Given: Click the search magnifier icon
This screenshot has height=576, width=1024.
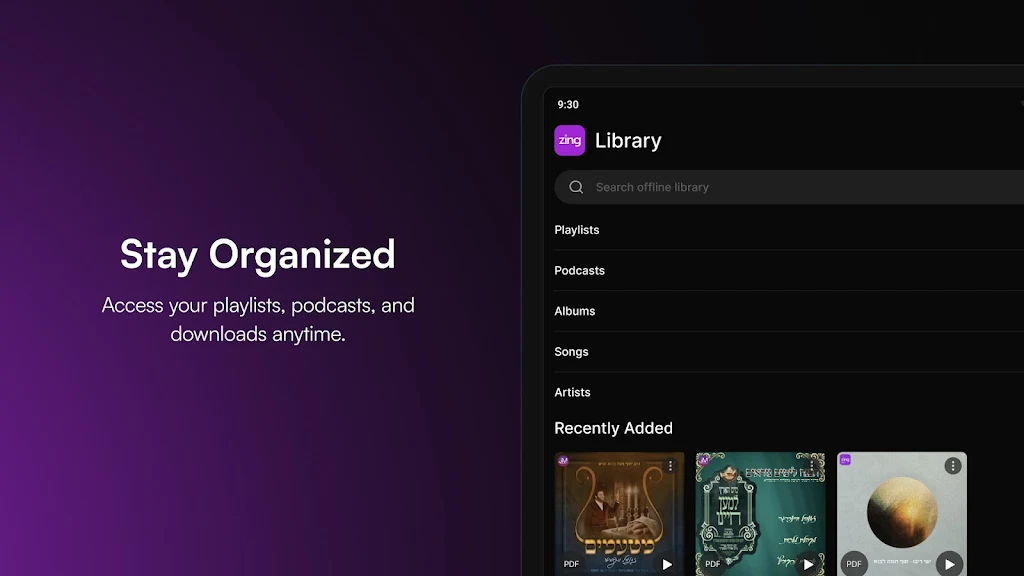Looking at the screenshot, I should coord(576,187).
